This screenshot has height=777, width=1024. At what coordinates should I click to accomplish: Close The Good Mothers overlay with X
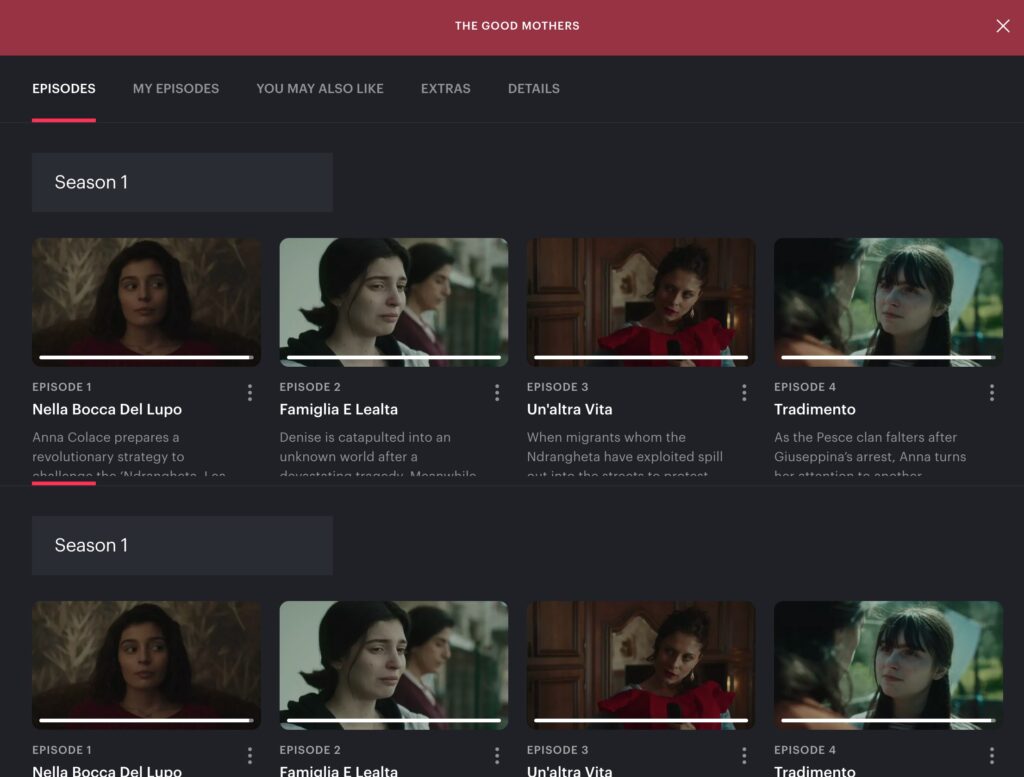(x=1002, y=25)
